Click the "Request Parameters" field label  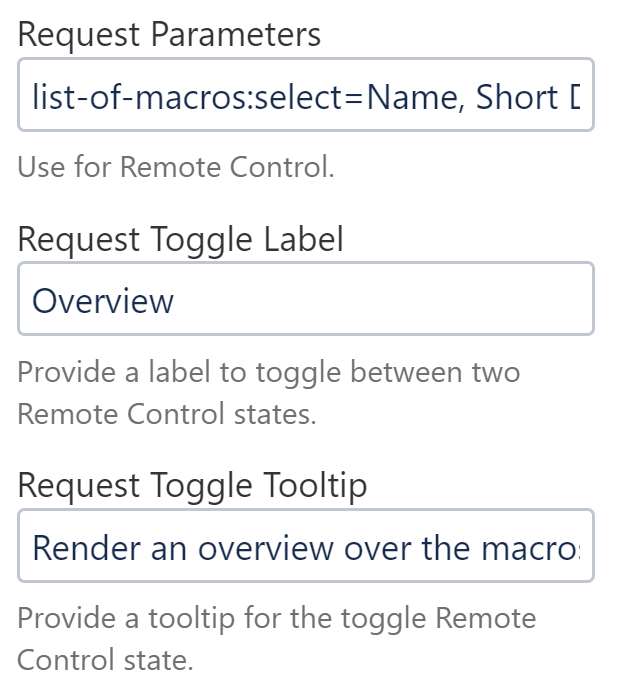coord(169,35)
